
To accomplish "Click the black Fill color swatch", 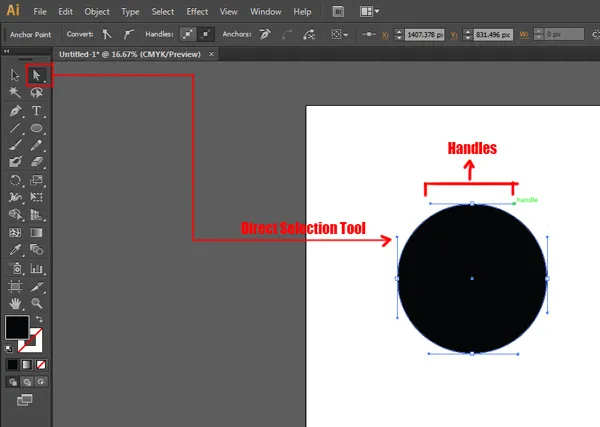I will tap(17, 327).
